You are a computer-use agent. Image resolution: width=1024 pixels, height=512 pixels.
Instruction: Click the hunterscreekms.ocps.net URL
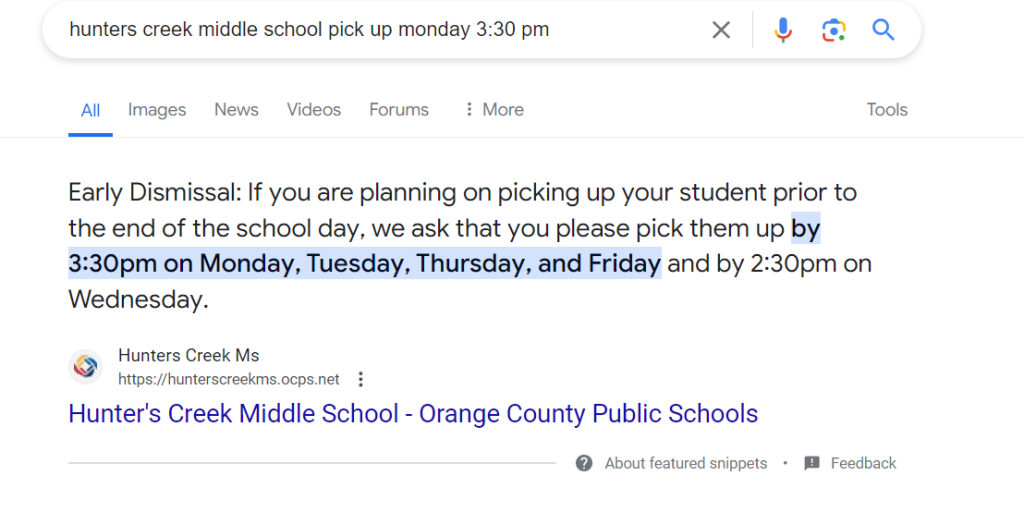coord(229,380)
